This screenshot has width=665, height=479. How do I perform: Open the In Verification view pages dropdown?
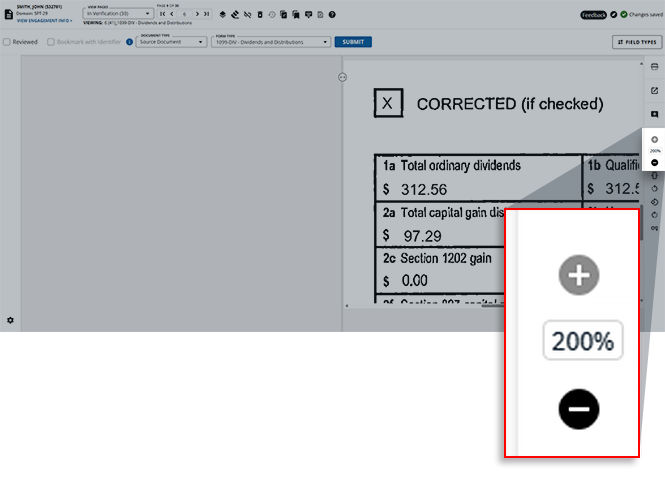117,14
